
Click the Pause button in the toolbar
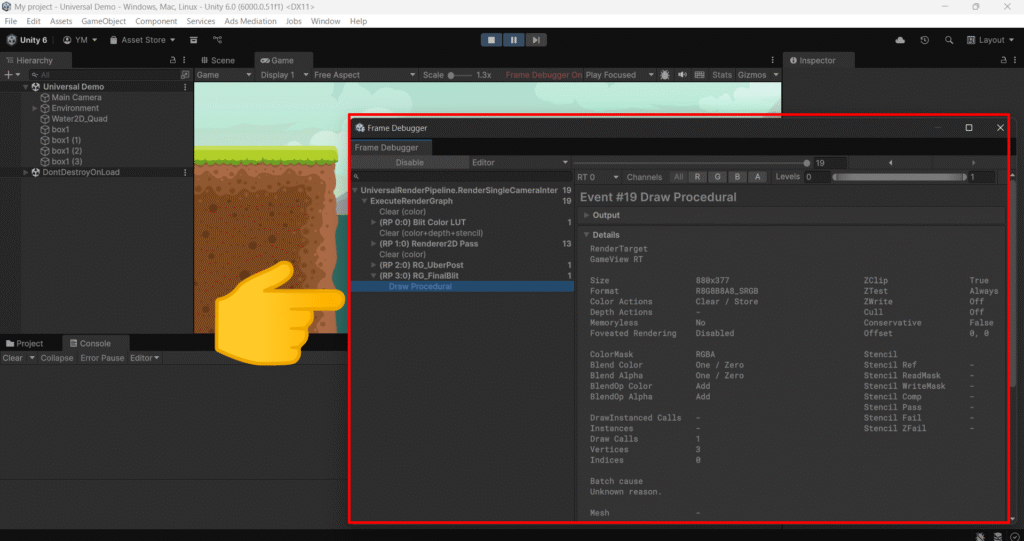point(514,40)
